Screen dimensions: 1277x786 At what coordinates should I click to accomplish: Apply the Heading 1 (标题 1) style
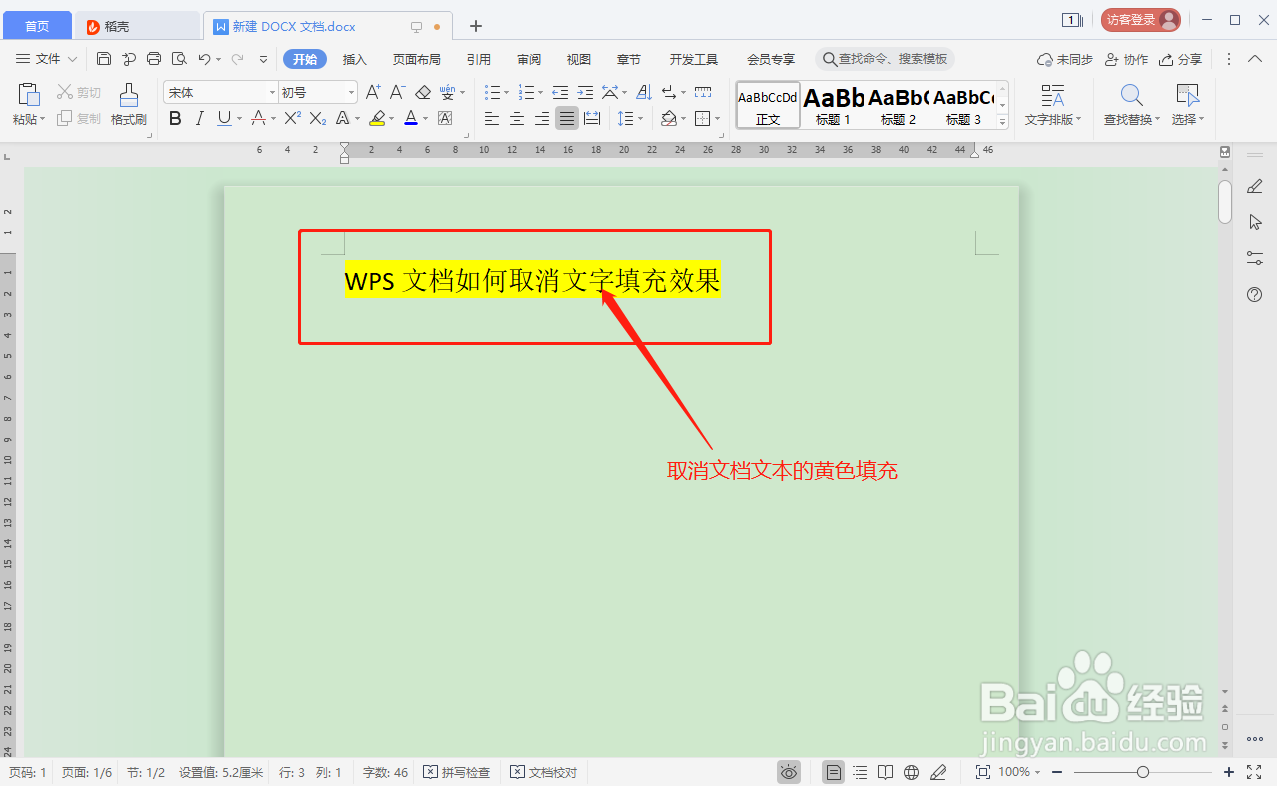[833, 106]
